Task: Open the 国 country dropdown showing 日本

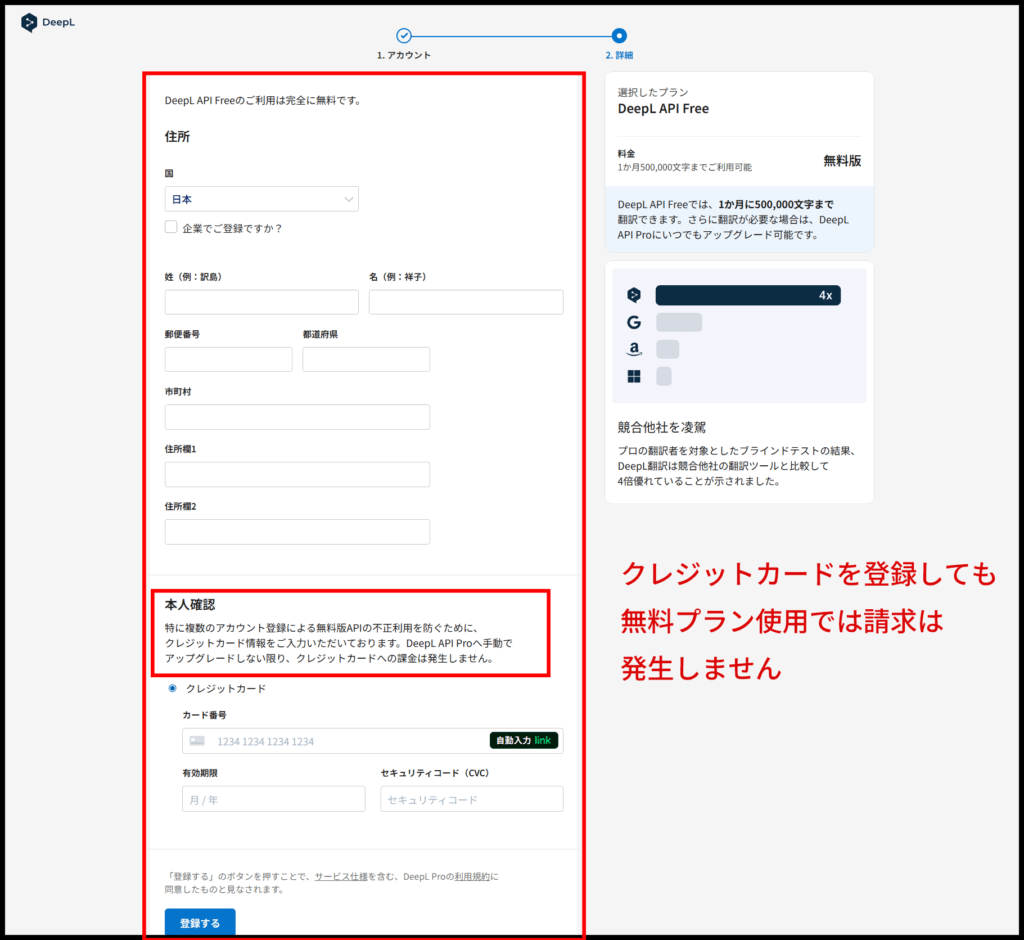Action: (261, 199)
